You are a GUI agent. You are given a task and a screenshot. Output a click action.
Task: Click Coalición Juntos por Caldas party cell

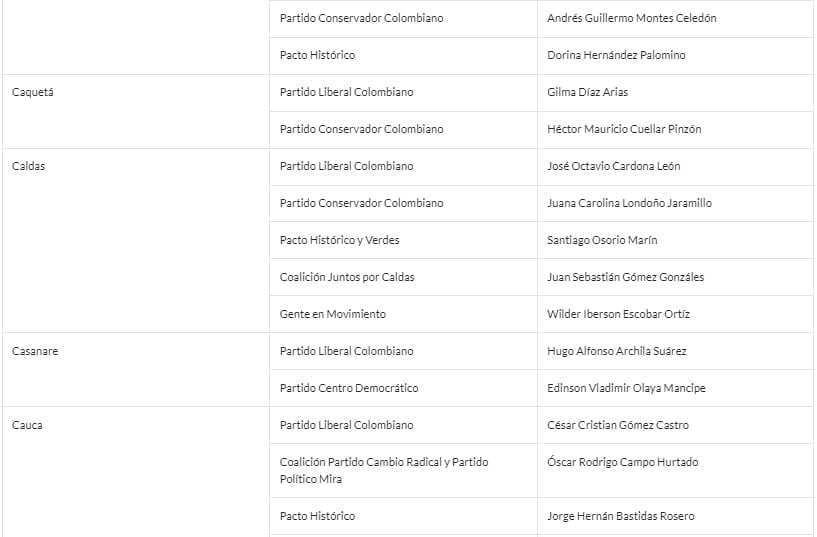pyautogui.click(x=347, y=277)
